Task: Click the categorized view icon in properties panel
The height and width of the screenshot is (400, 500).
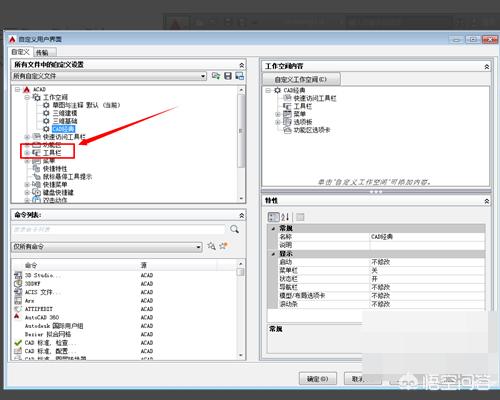Action: coord(273,217)
